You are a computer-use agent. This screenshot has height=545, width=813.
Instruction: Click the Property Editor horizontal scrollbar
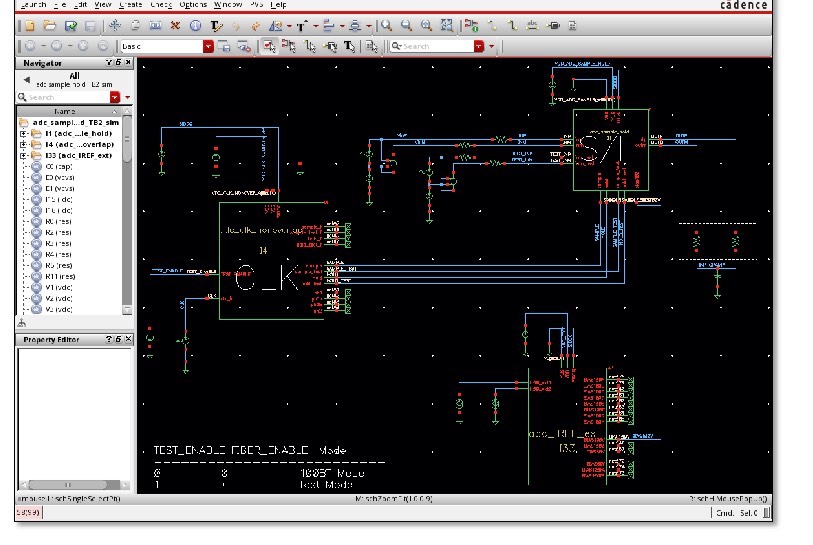[x=75, y=485]
